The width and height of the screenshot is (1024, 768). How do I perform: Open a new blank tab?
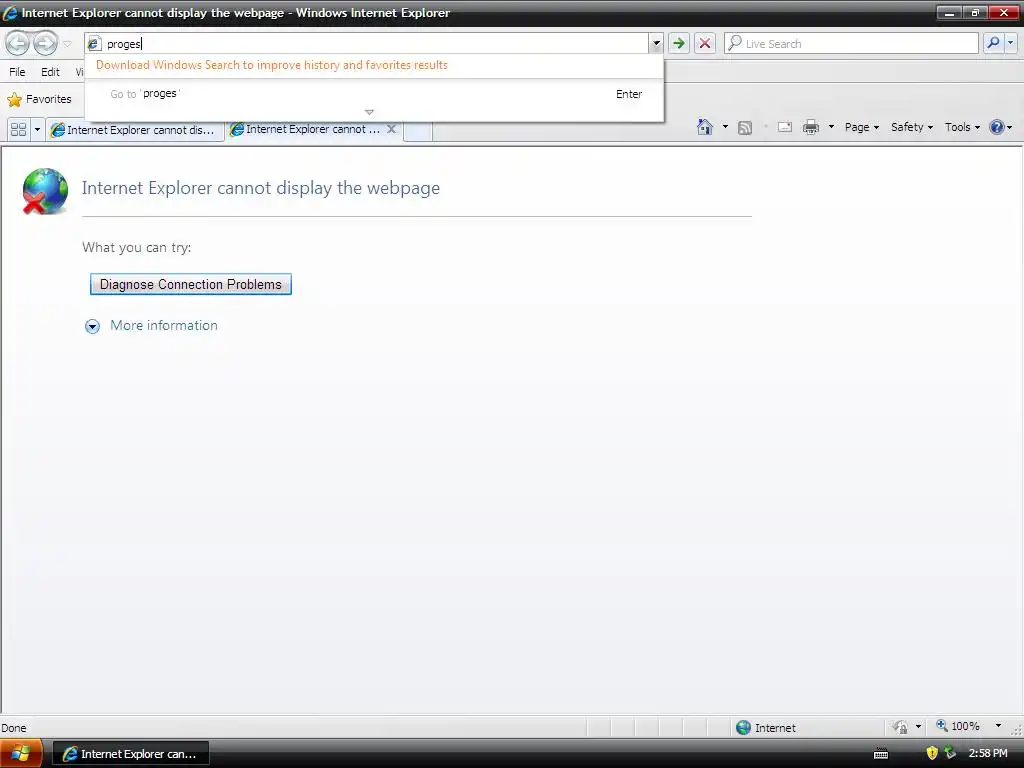(418, 130)
